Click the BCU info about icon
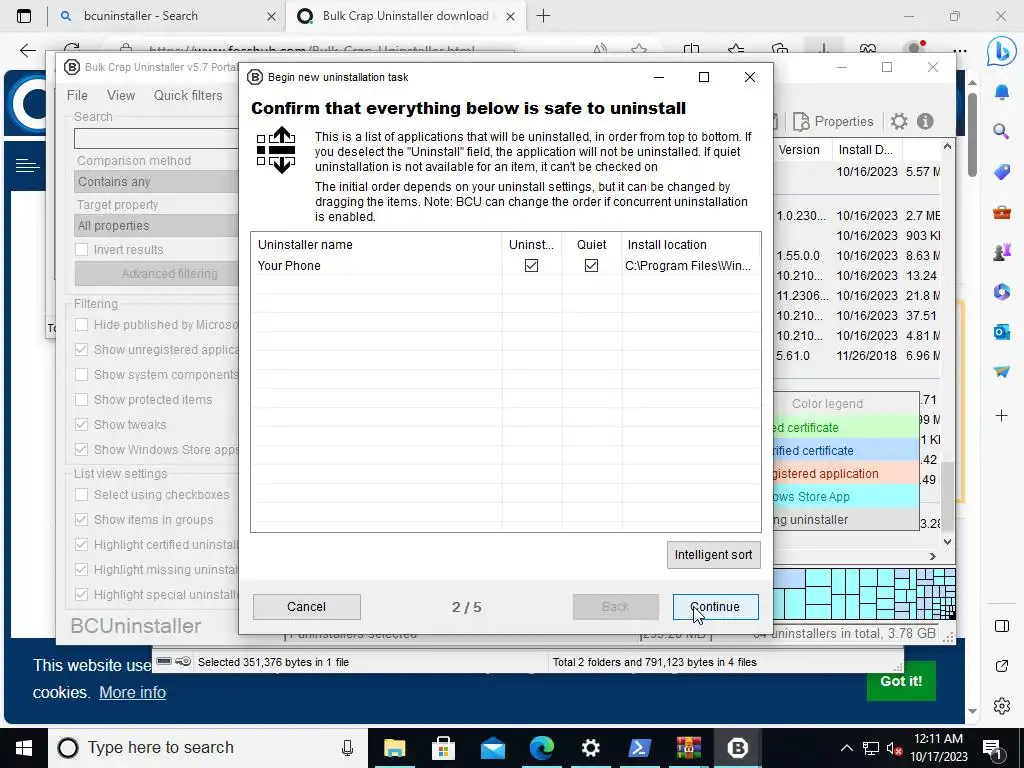Image resolution: width=1024 pixels, height=768 pixels. pyautogui.click(x=925, y=121)
